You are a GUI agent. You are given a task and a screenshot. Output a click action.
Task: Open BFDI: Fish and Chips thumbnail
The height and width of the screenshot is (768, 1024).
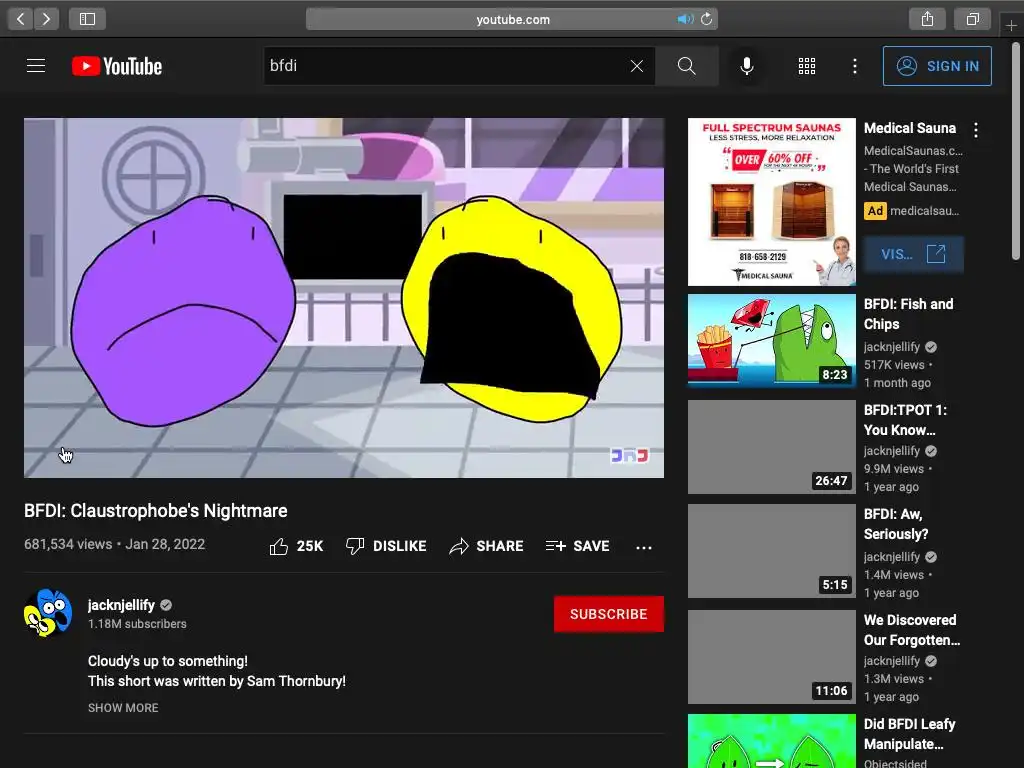point(771,341)
